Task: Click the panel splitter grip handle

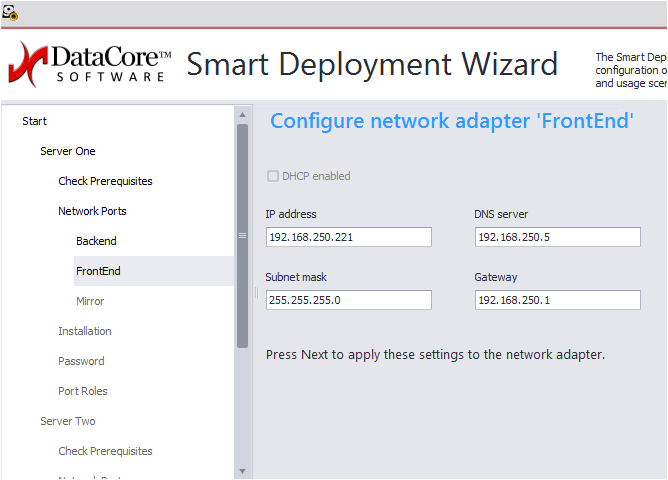Action: pyautogui.click(x=256, y=292)
